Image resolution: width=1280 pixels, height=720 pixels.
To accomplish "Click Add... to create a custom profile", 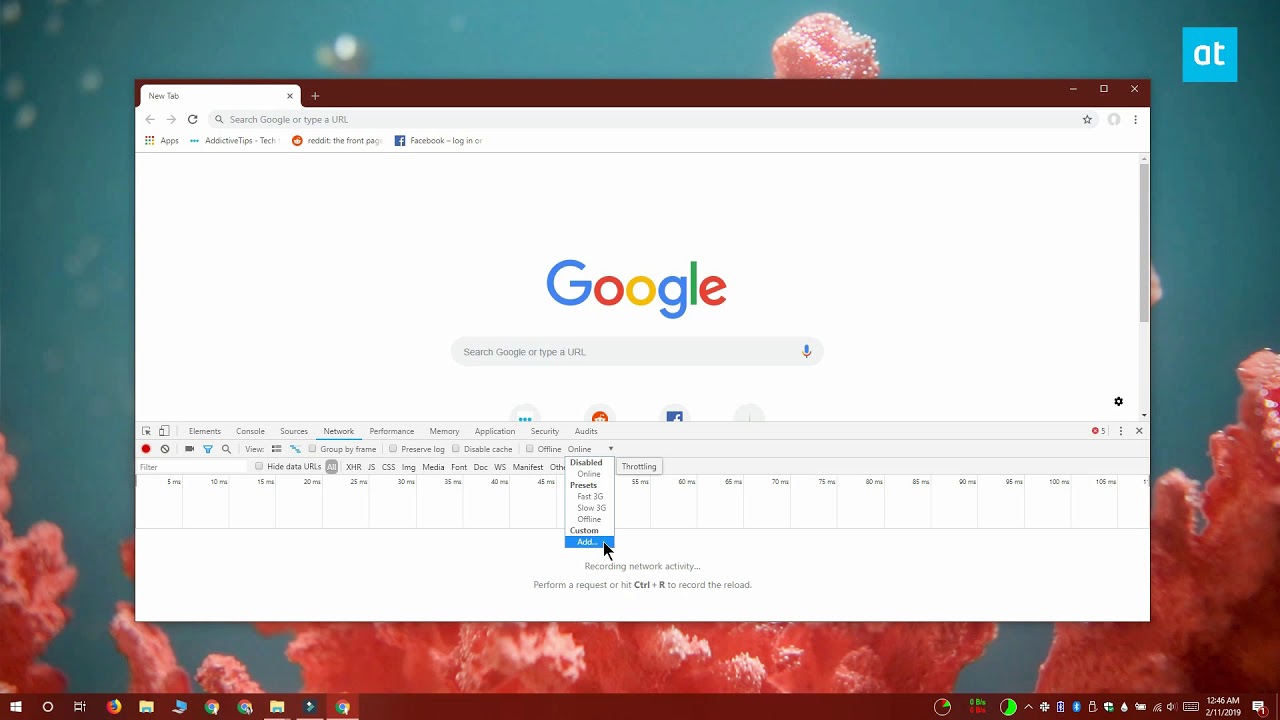I will coord(589,542).
